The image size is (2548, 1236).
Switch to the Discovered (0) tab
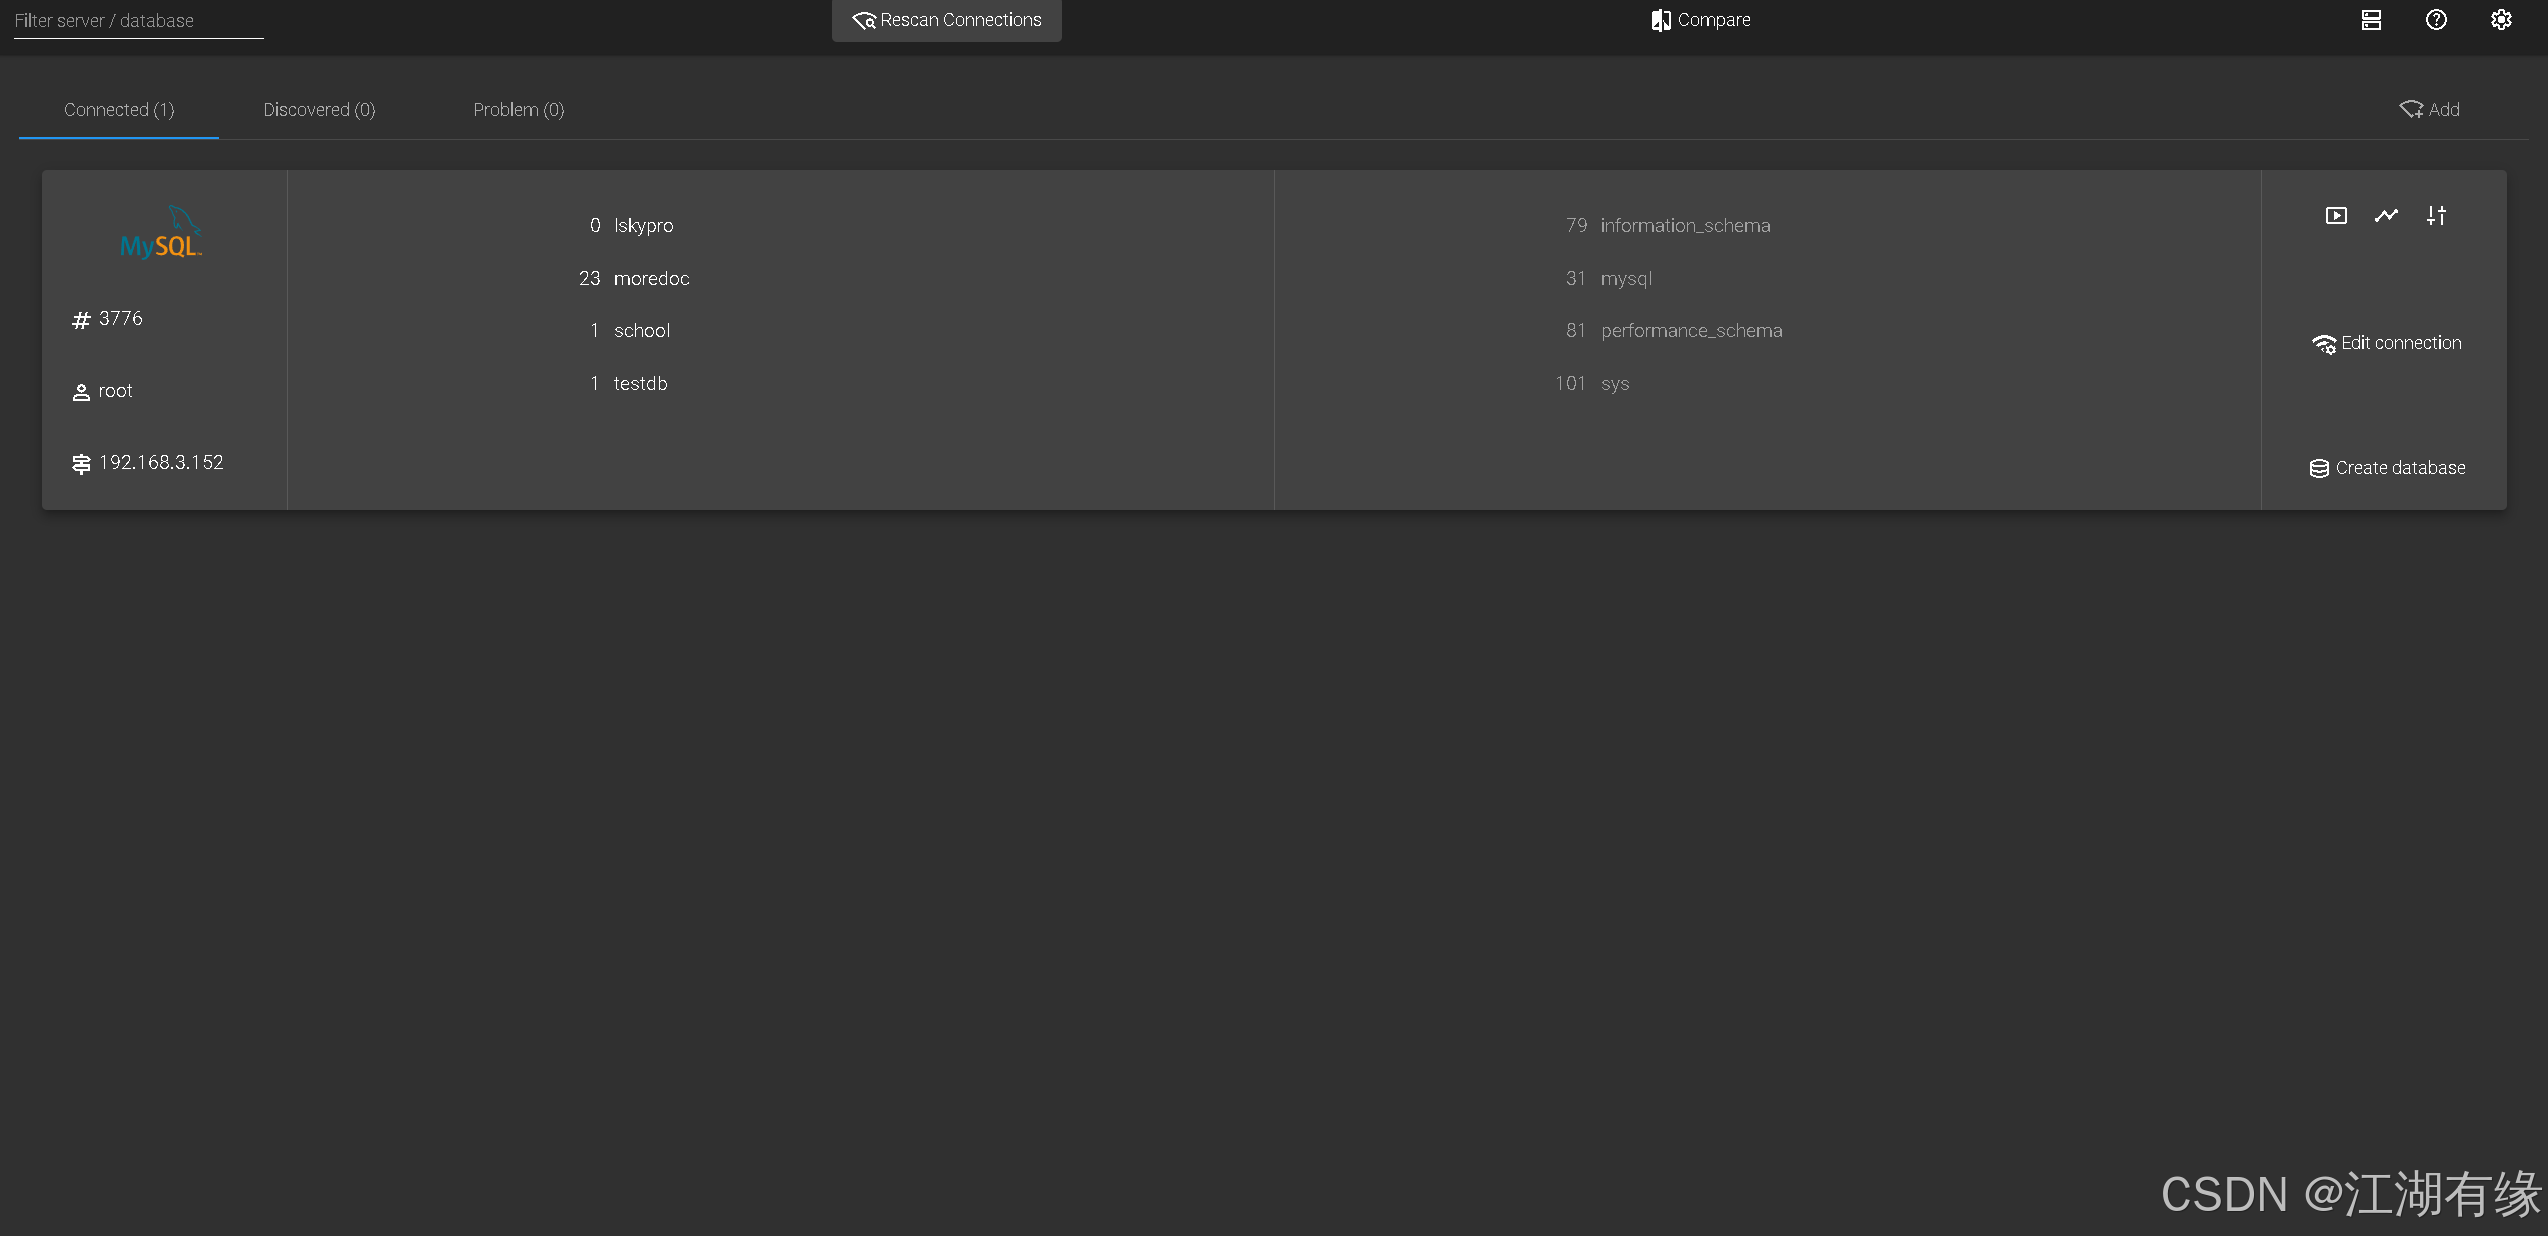(x=319, y=110)
